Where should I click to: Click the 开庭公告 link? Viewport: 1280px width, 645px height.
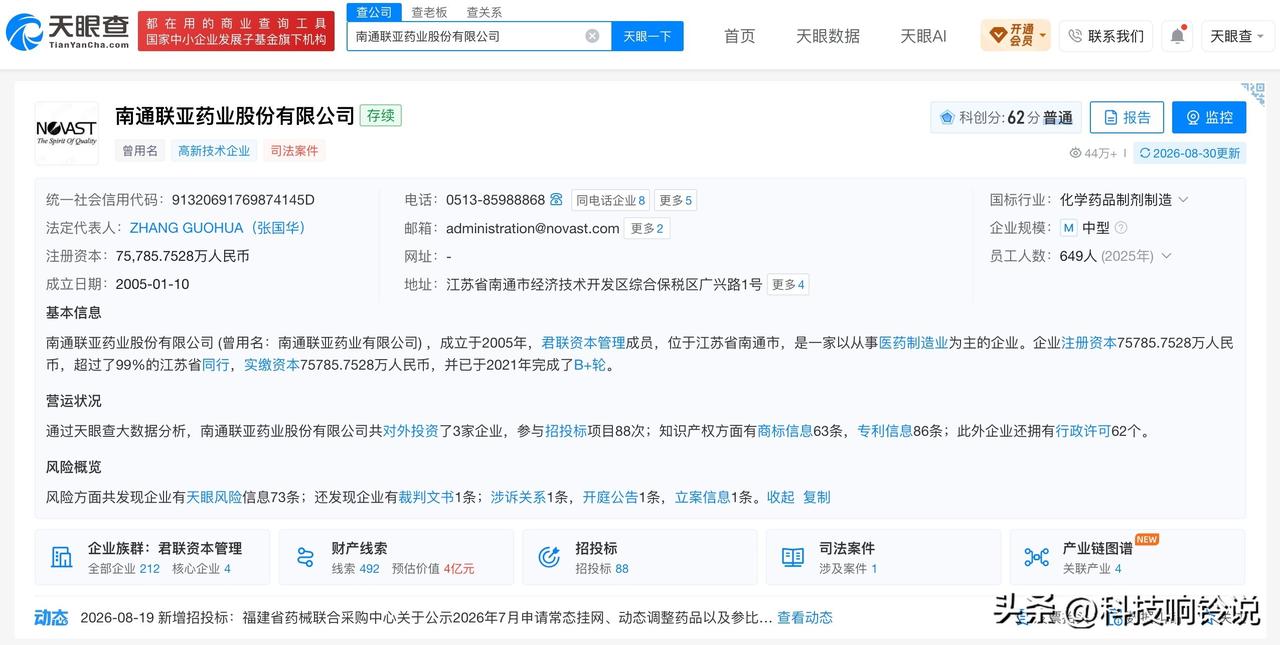[x=610, y=497]
